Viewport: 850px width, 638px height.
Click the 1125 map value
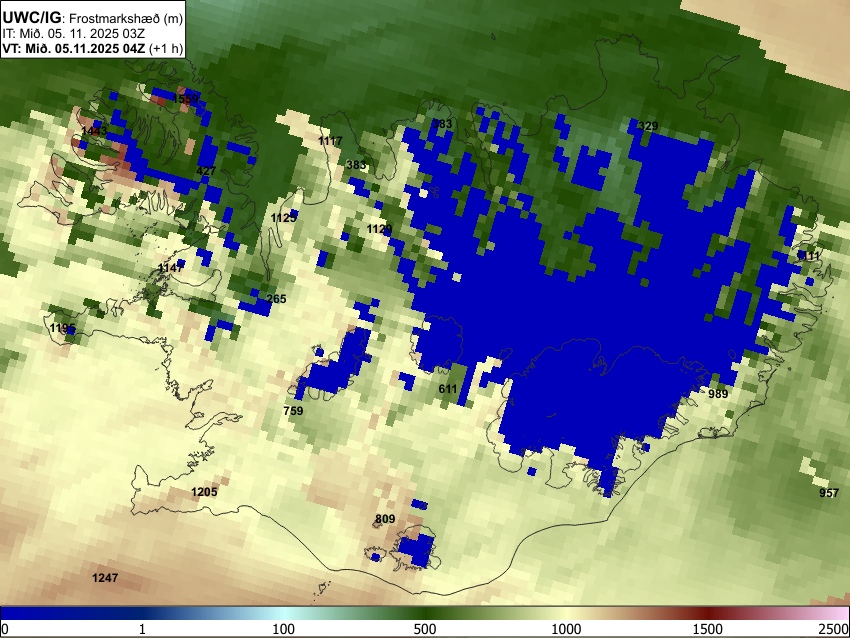[x=284, y=218]
